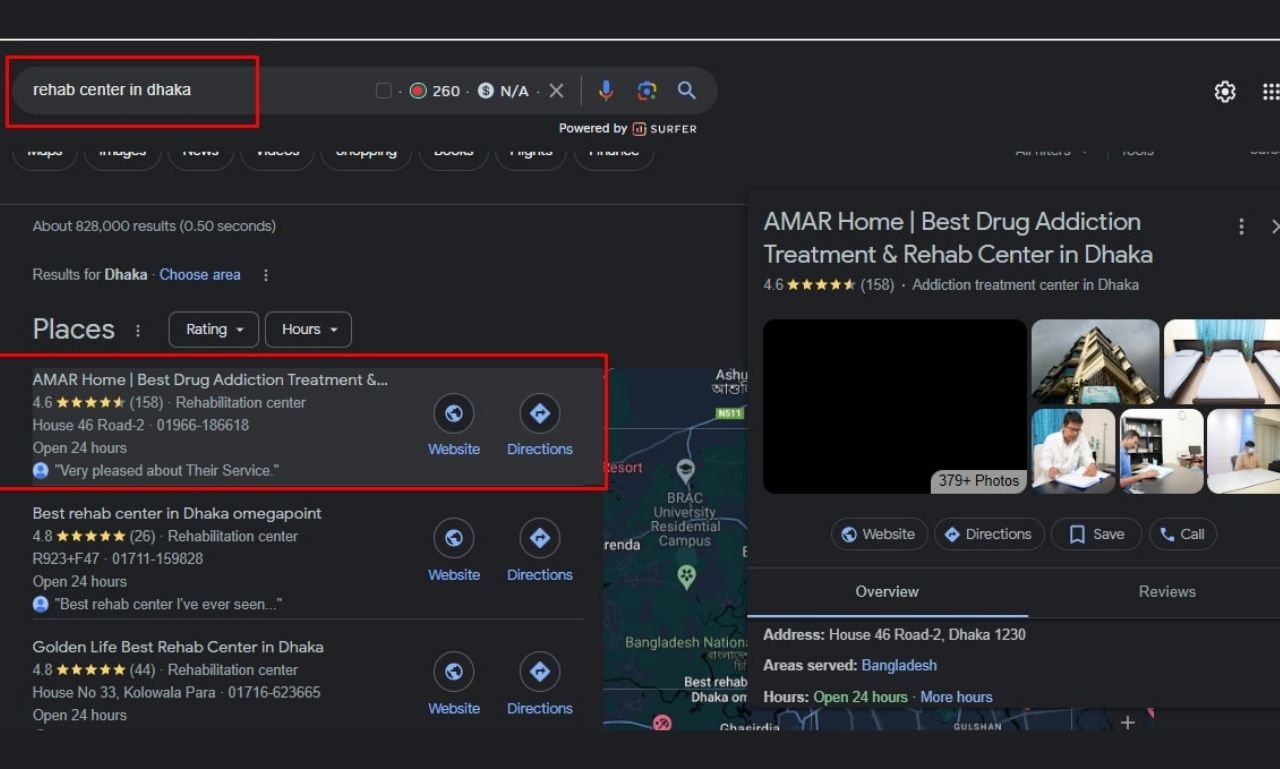Expand the Hours filter dropdown
The width and height of the screenshot is (1280, 769).
tap(308, 329)
